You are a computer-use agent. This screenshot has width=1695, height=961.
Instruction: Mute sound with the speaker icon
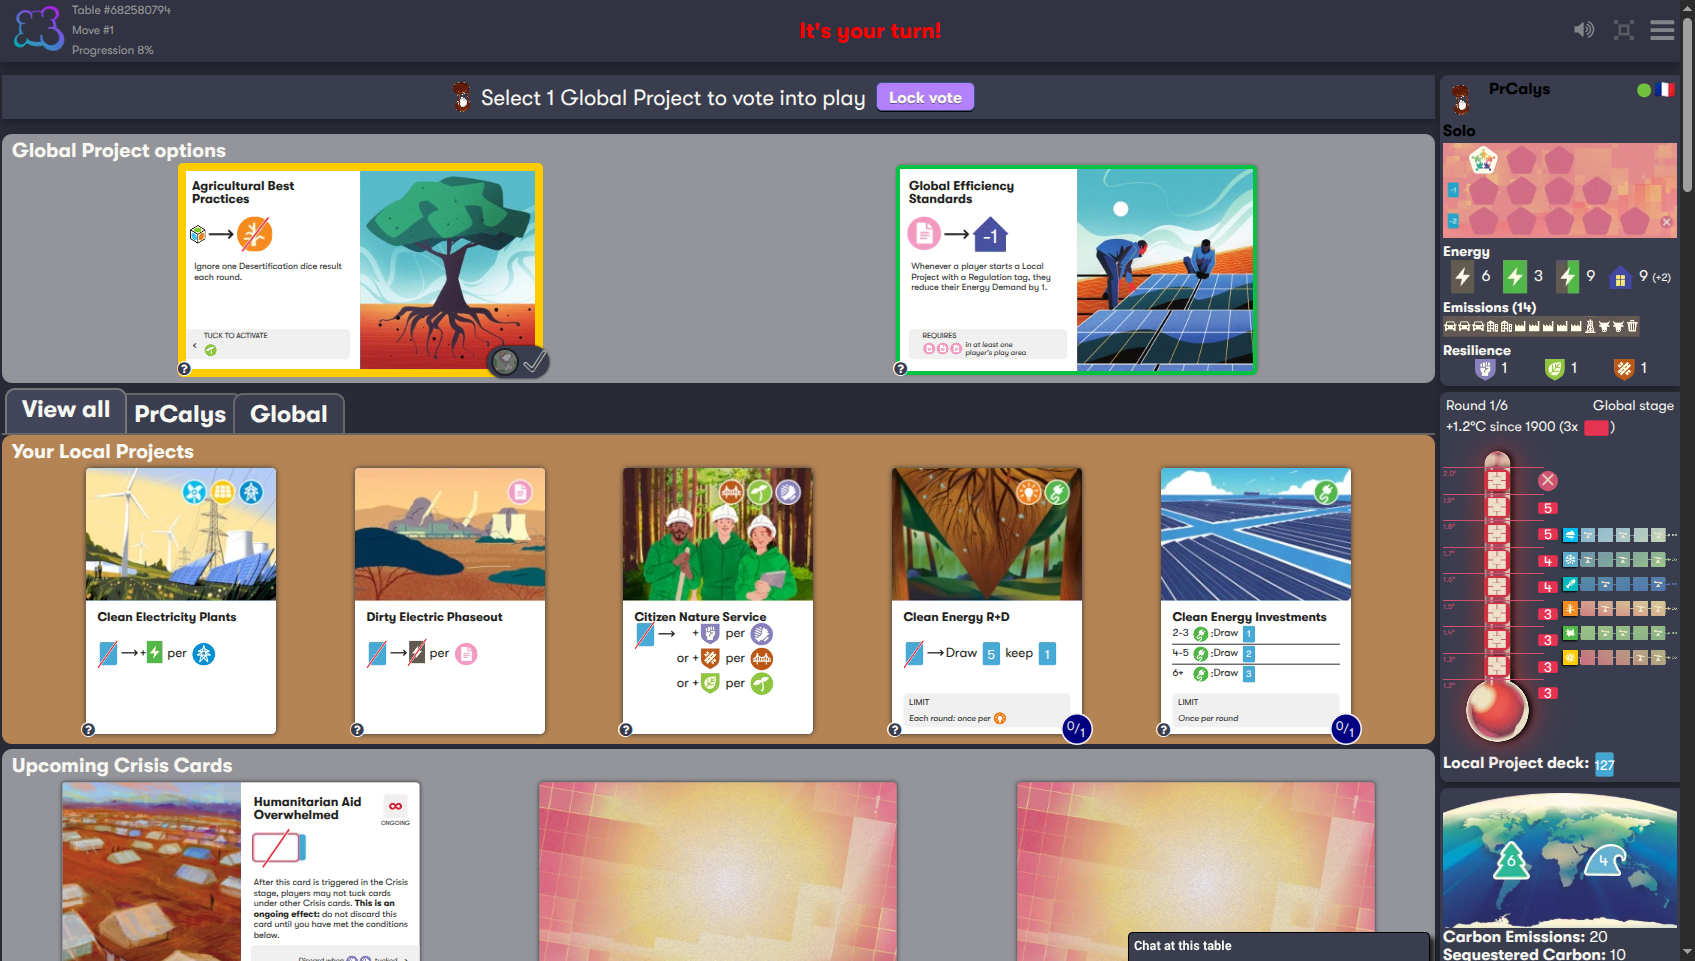pos(1584,30)
